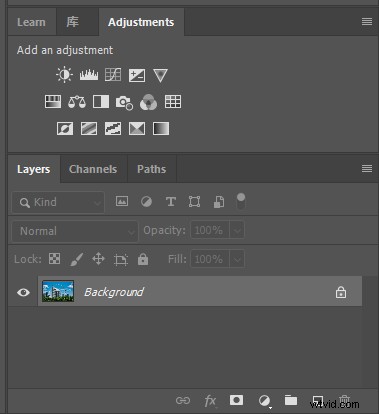
Task: Prevent auto-nesting in artboards lock
Action: pyautogui.click(x=121, y=259)
